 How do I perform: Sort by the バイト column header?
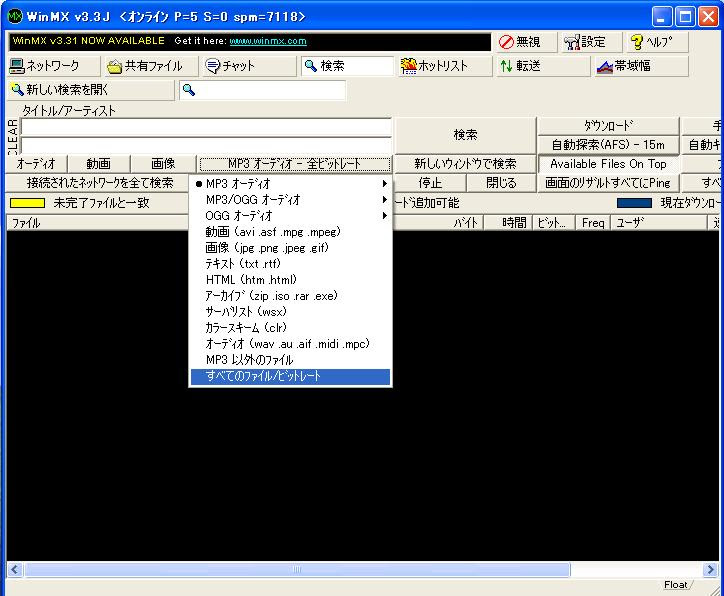click(438, 223)
